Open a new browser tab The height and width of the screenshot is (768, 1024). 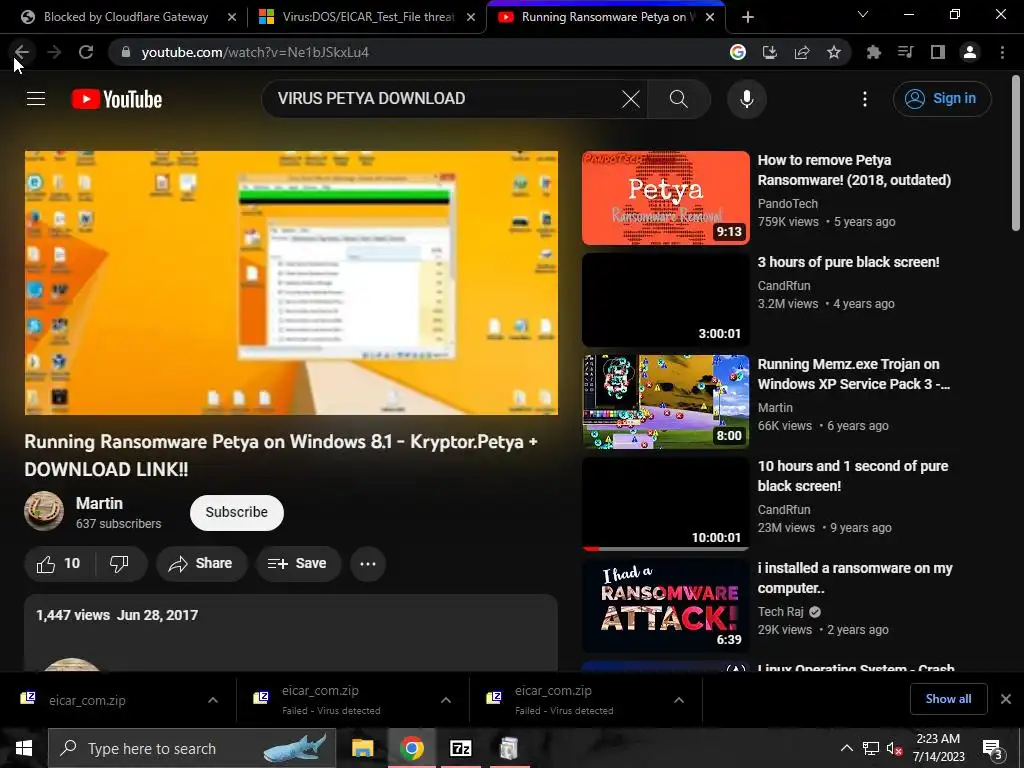click(748, 17)
